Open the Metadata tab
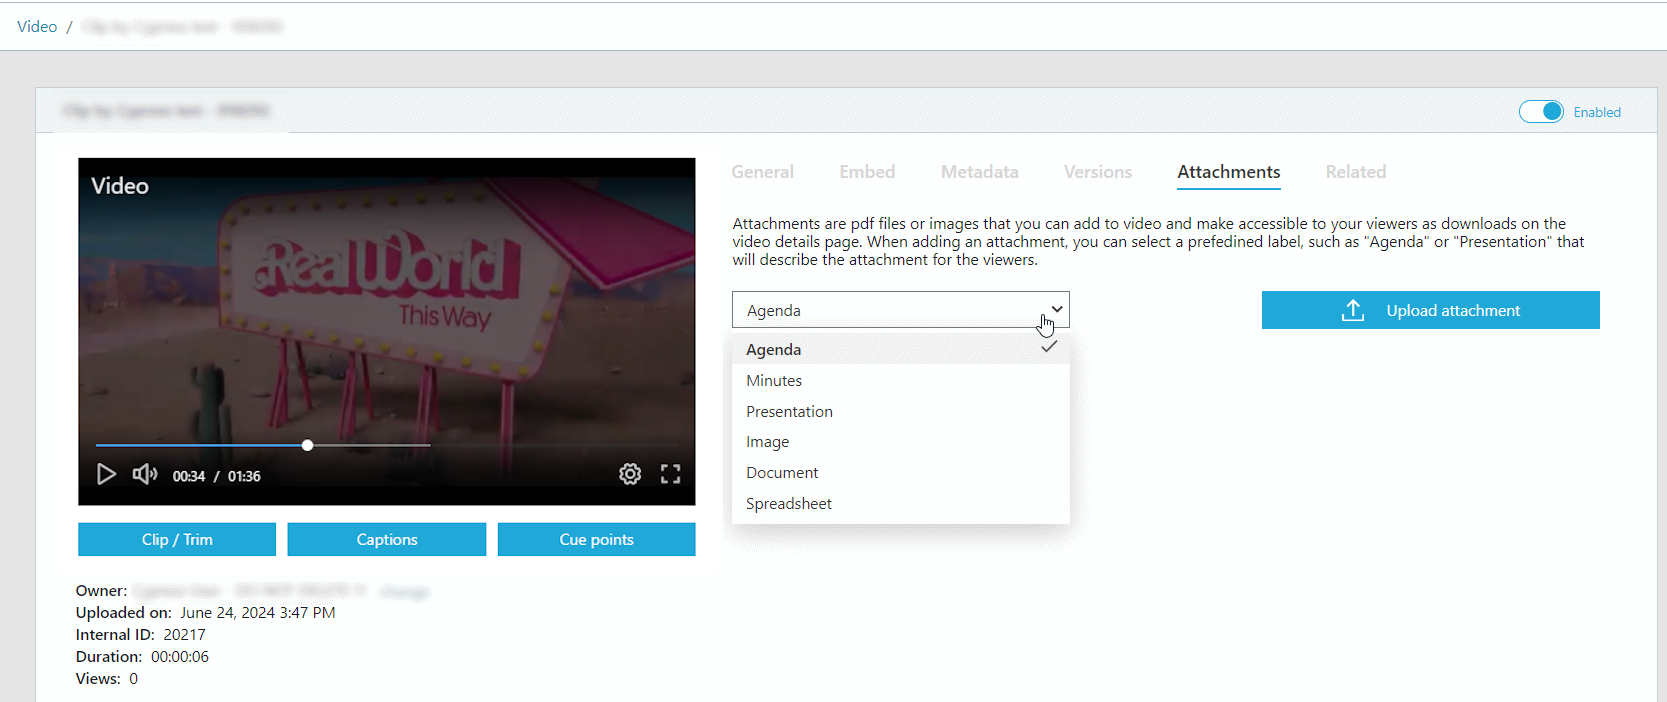The height and width of the screenshot is (702, 1667). tap(979, 172)
